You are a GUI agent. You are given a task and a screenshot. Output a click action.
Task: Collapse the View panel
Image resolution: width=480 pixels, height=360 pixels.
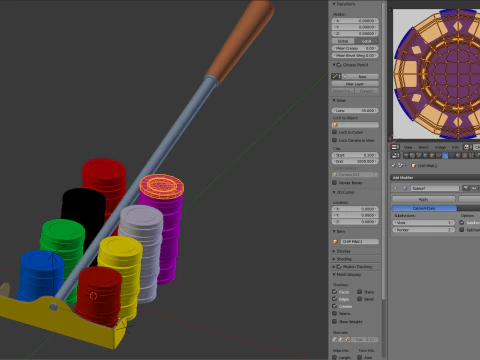334,100
